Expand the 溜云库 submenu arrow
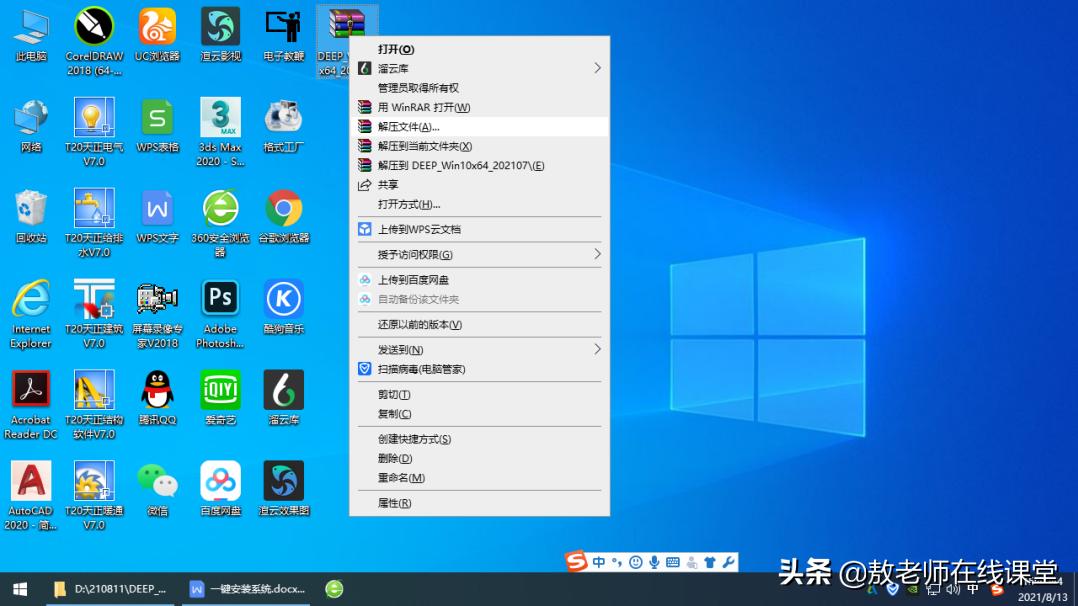Screen dimensions: 1078x606 (x=597, y=68)
